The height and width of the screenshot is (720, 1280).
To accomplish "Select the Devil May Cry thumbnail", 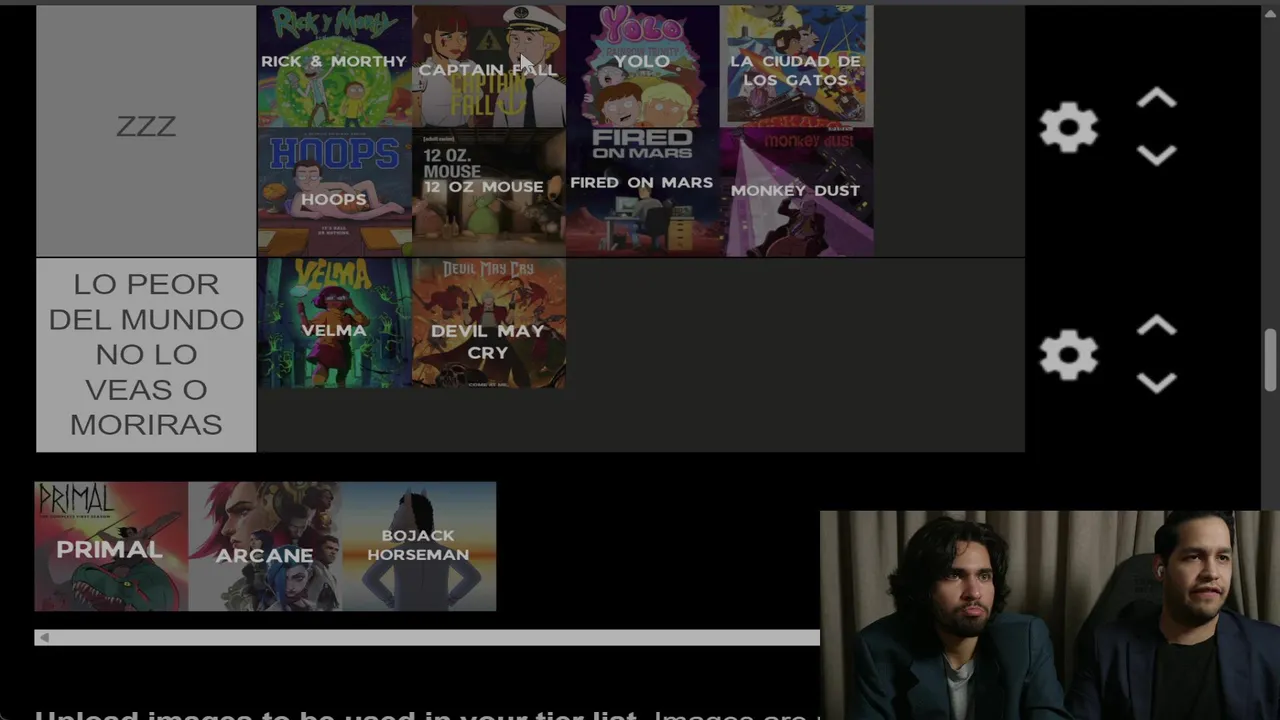I will coord(488,323).
